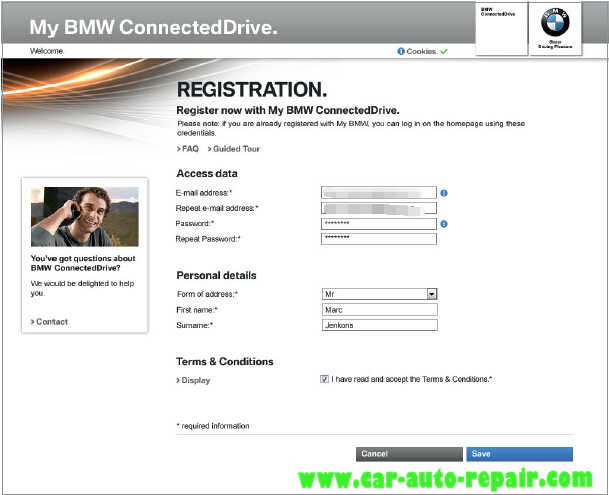Viewport: 609px width, 495px height.
Task: Click the green Cookies checkmark
Action: click(x=444, y=51)
